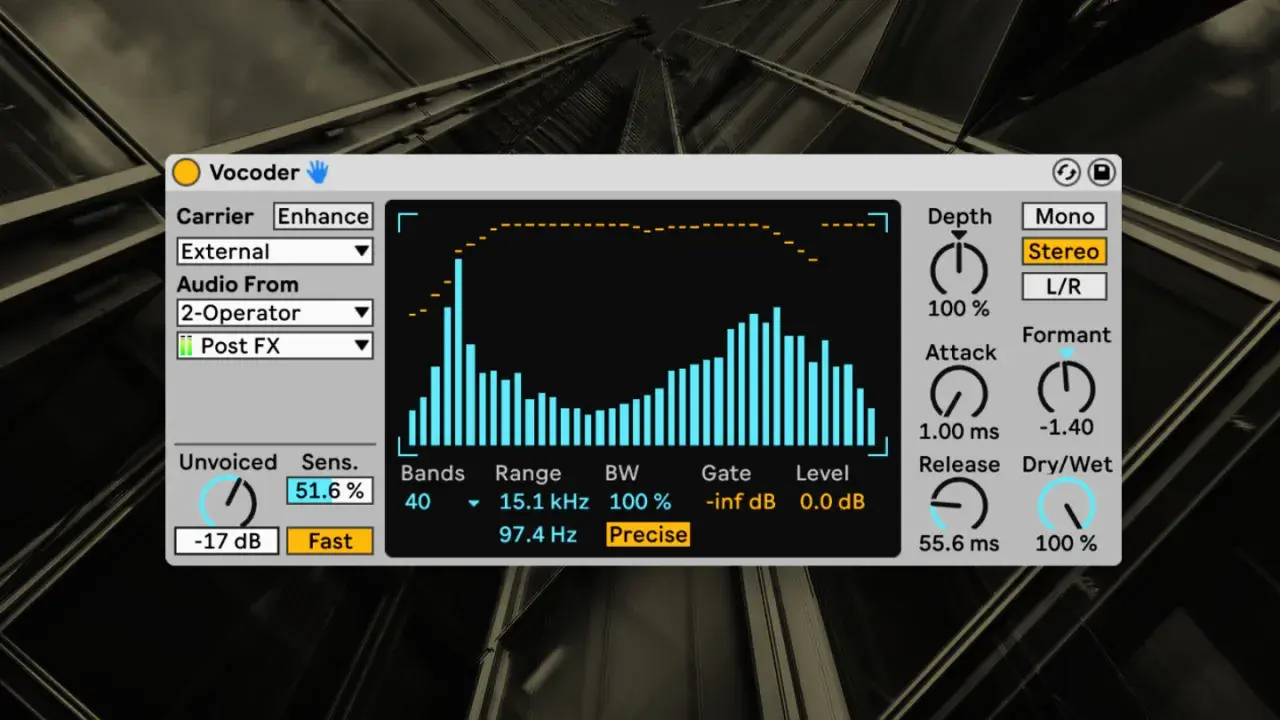Click the Formant knob
1280x720 pixels.
point(1066,387)
